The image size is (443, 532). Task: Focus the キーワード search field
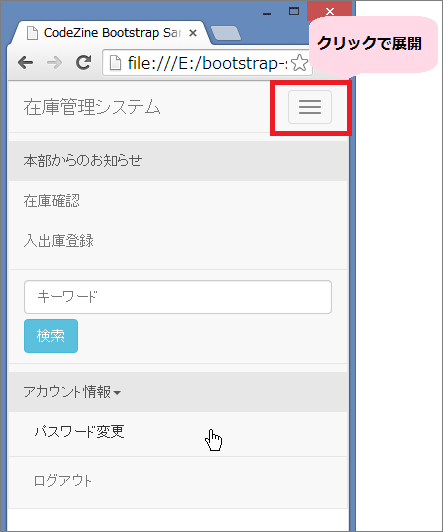click(x=178, y=297)
